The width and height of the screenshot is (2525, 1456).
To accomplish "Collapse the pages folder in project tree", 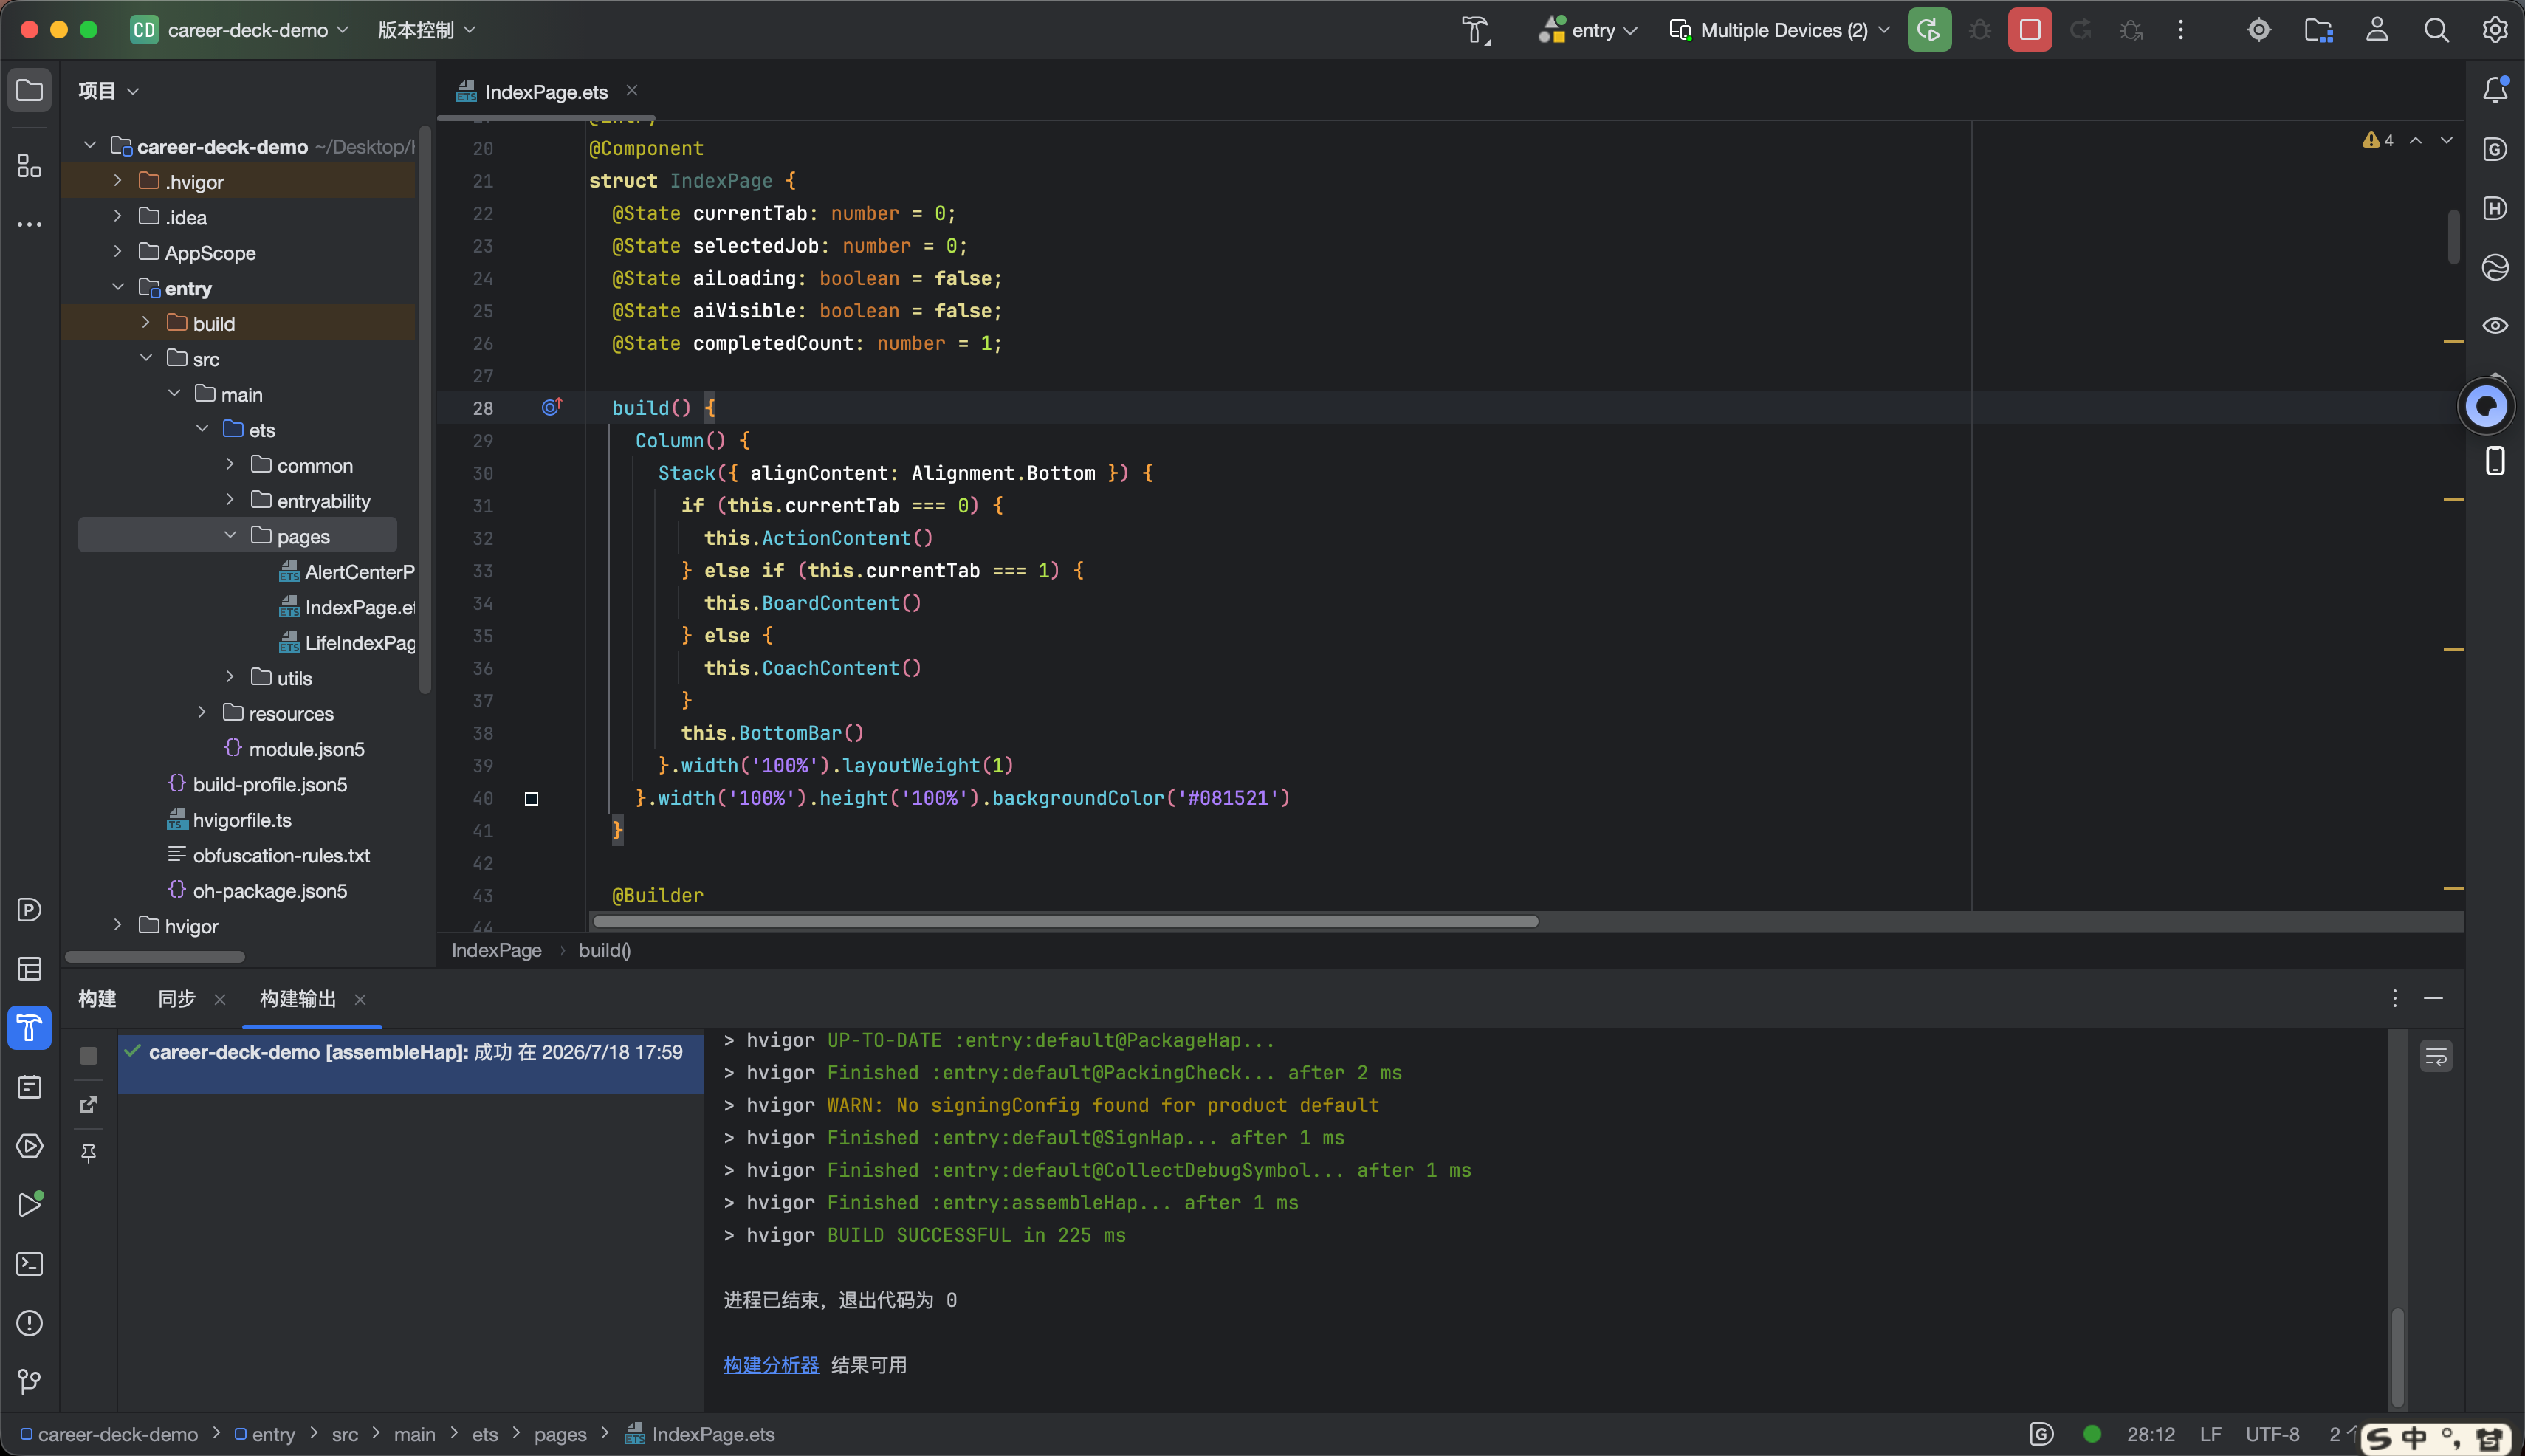I will [x=230, y=535].
